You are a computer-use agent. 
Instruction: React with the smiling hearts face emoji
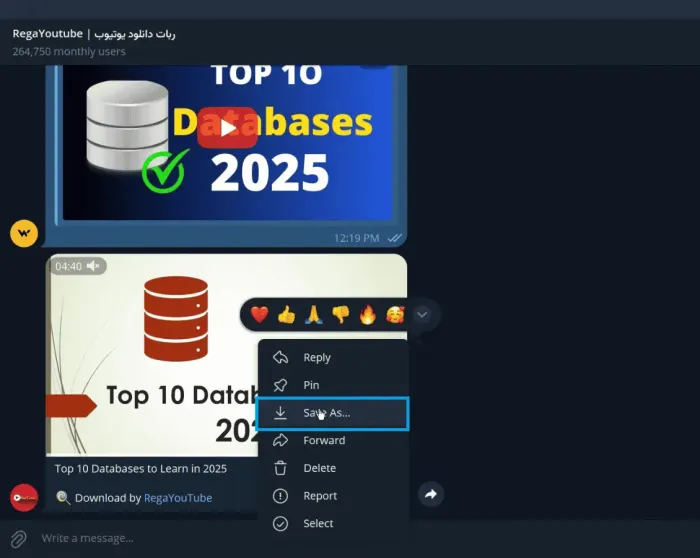point(395,315)
